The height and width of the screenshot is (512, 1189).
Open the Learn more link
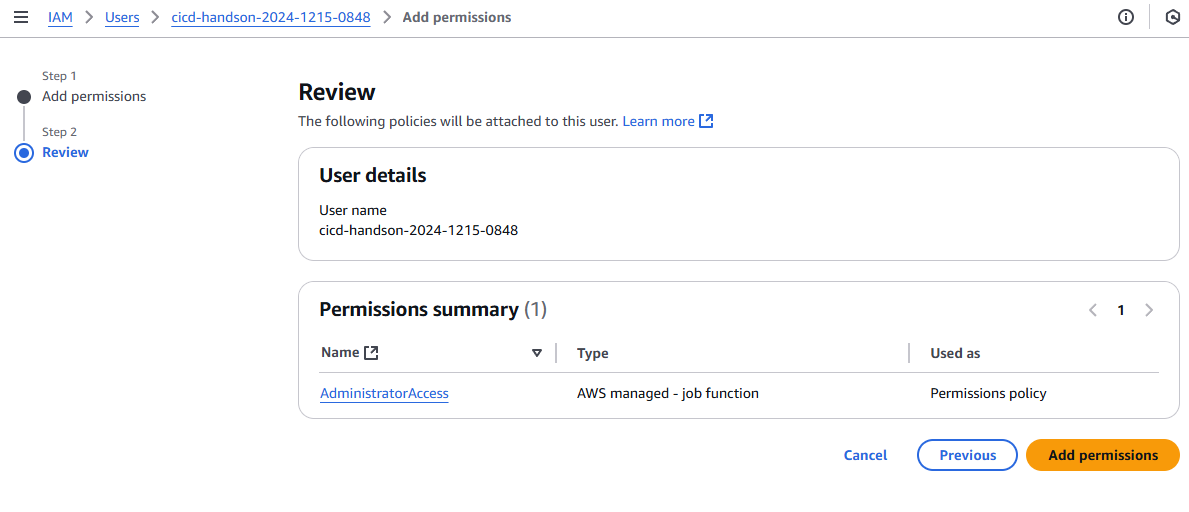[x=658, y=121]
